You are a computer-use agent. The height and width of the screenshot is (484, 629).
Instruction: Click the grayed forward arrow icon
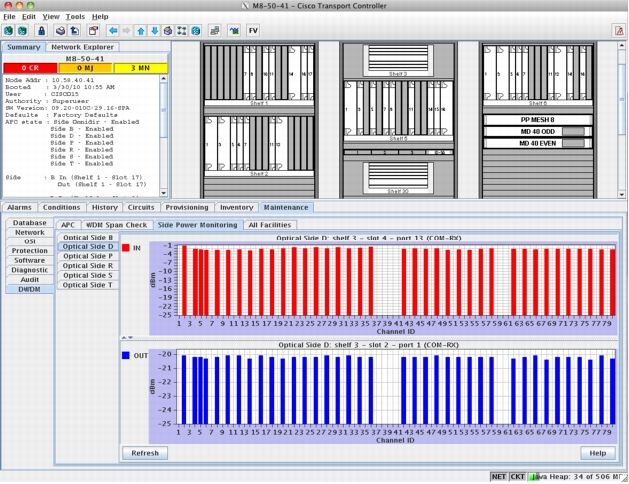(x=126, y=30)
